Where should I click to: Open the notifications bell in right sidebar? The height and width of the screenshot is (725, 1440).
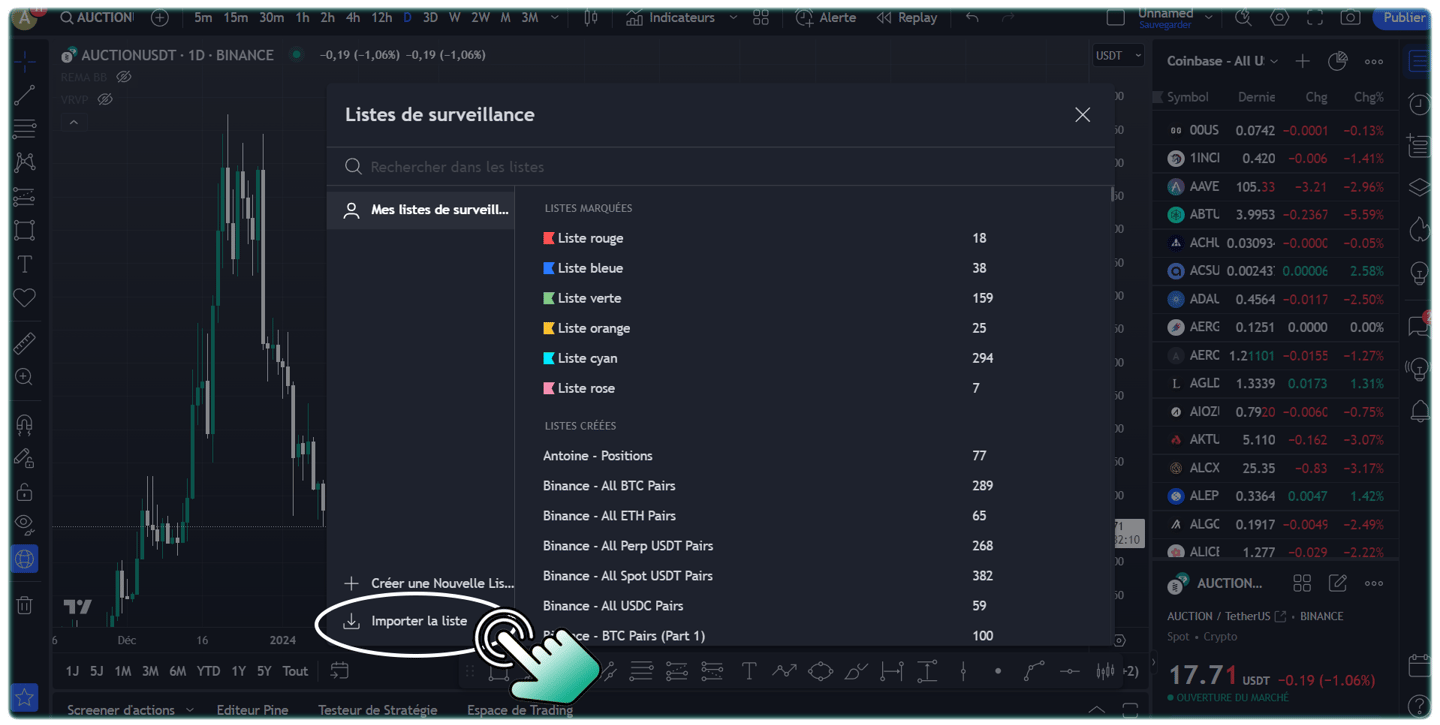point(1418,410)
